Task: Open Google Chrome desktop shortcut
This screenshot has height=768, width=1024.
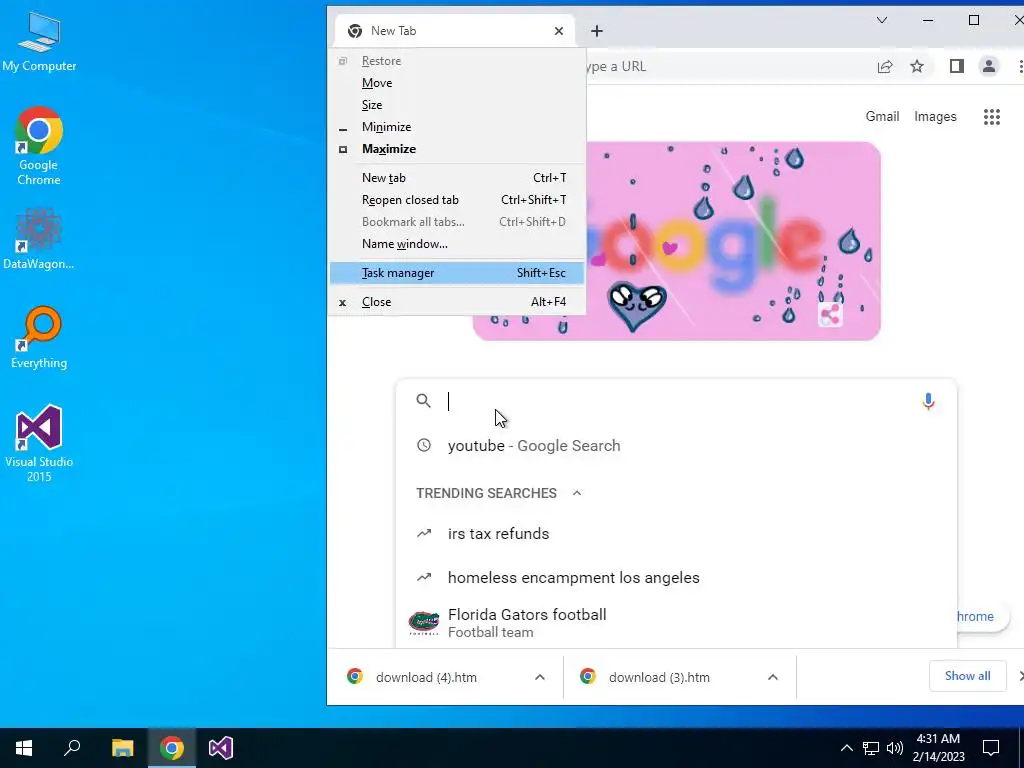Action: 39,146
